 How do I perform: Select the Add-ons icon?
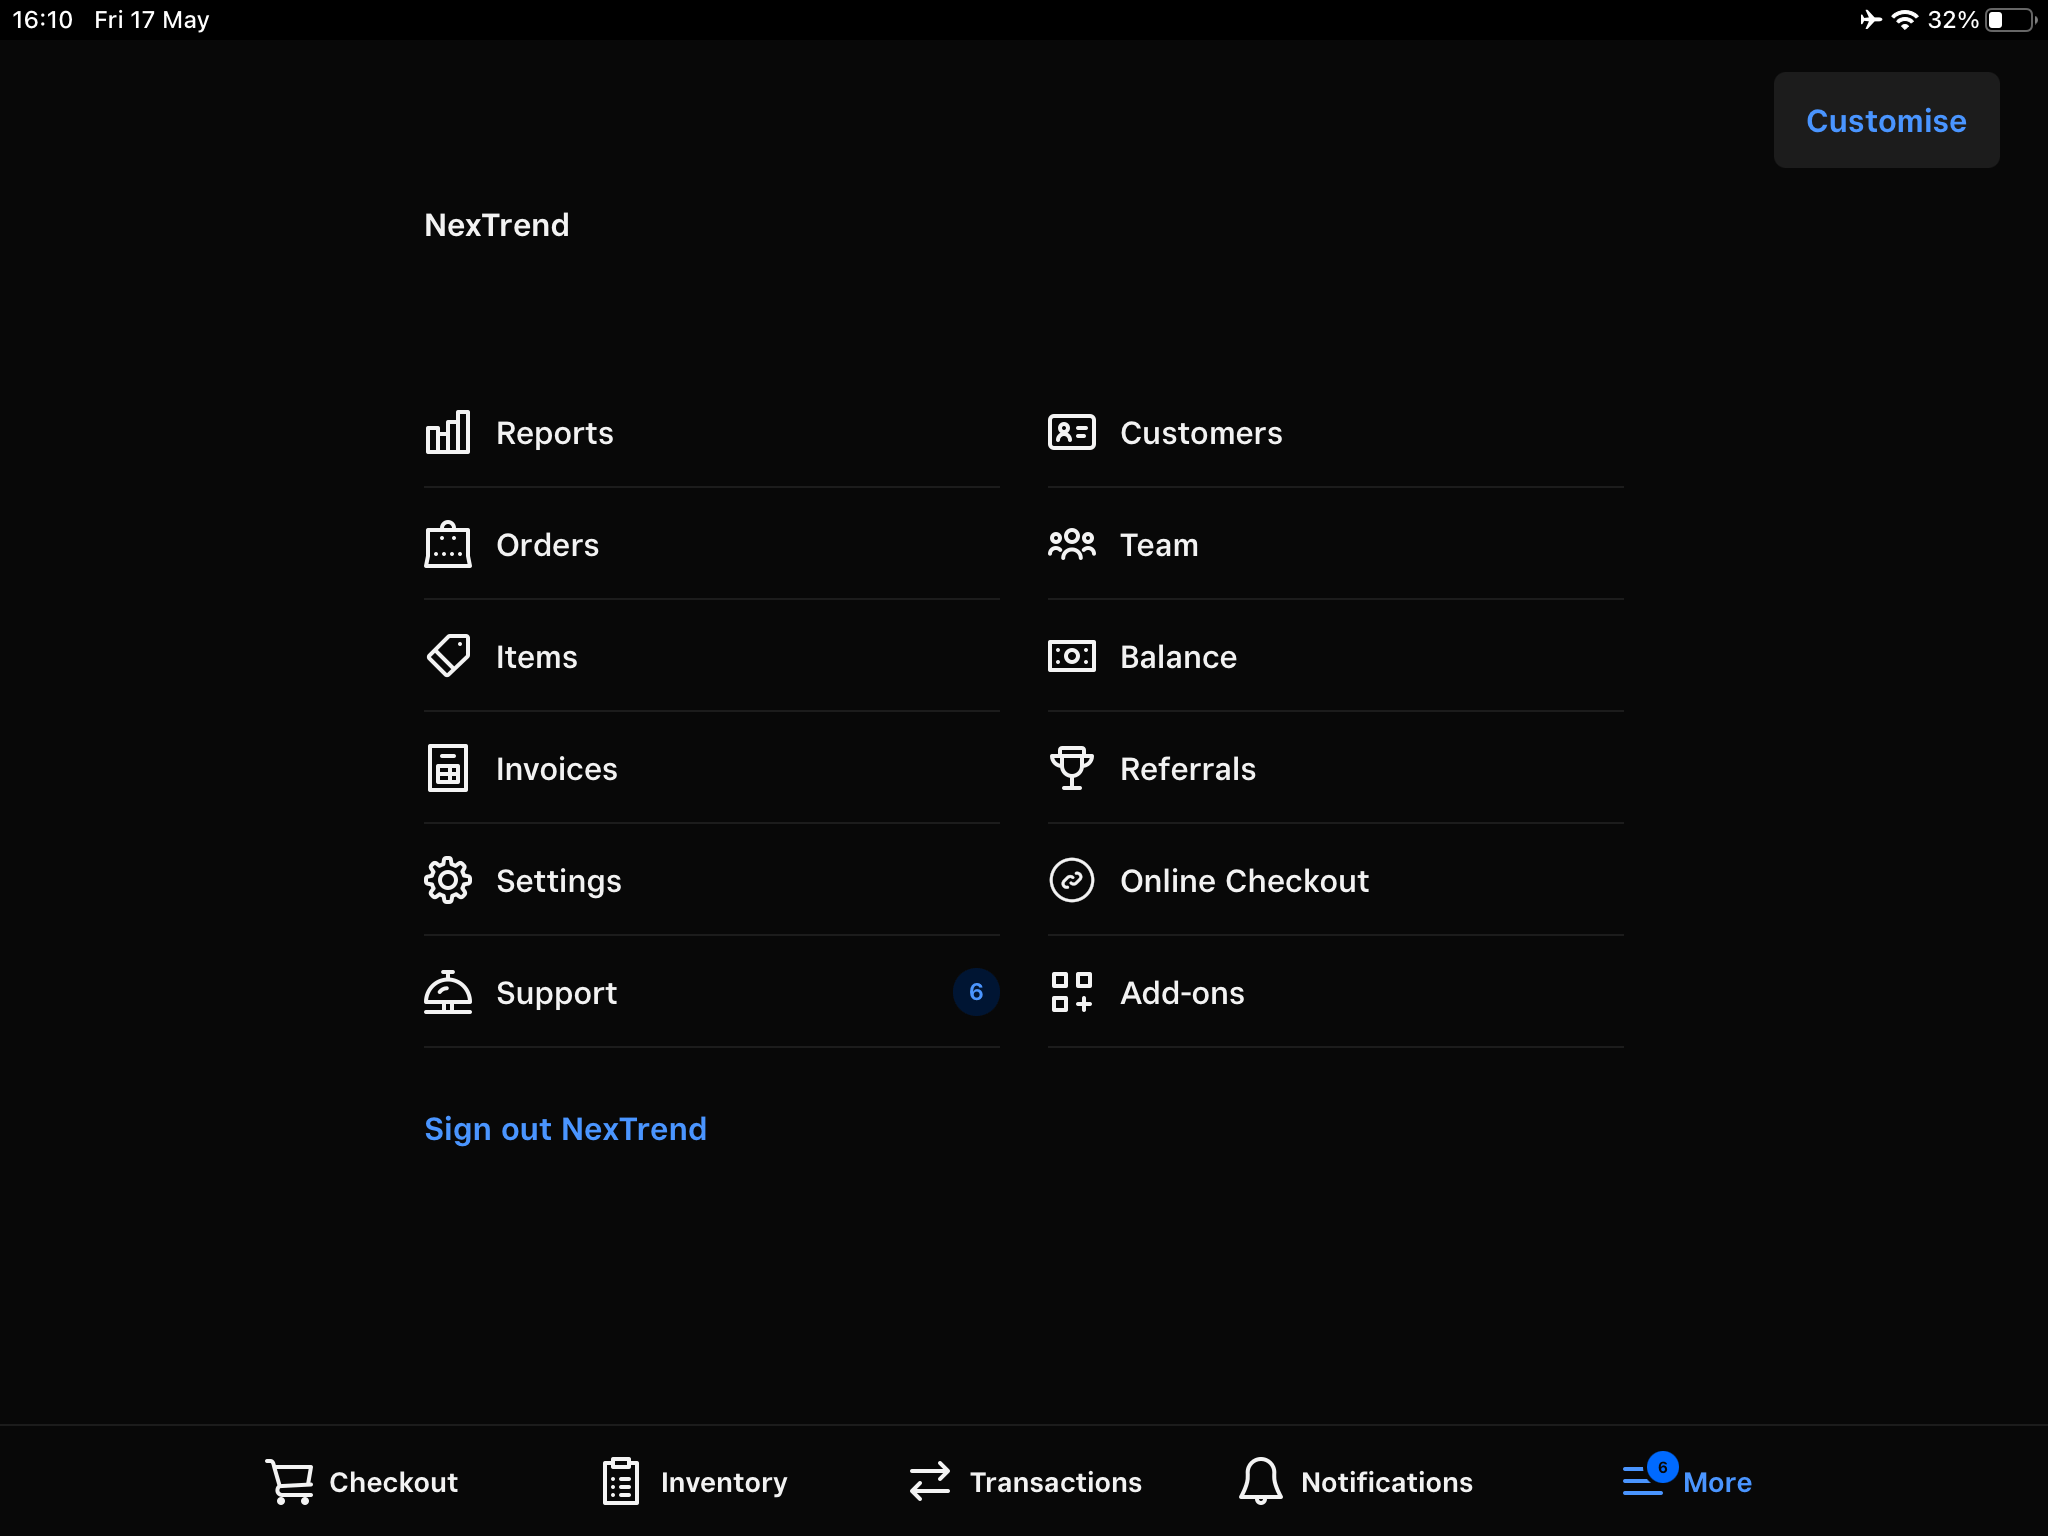[1071, 992]
